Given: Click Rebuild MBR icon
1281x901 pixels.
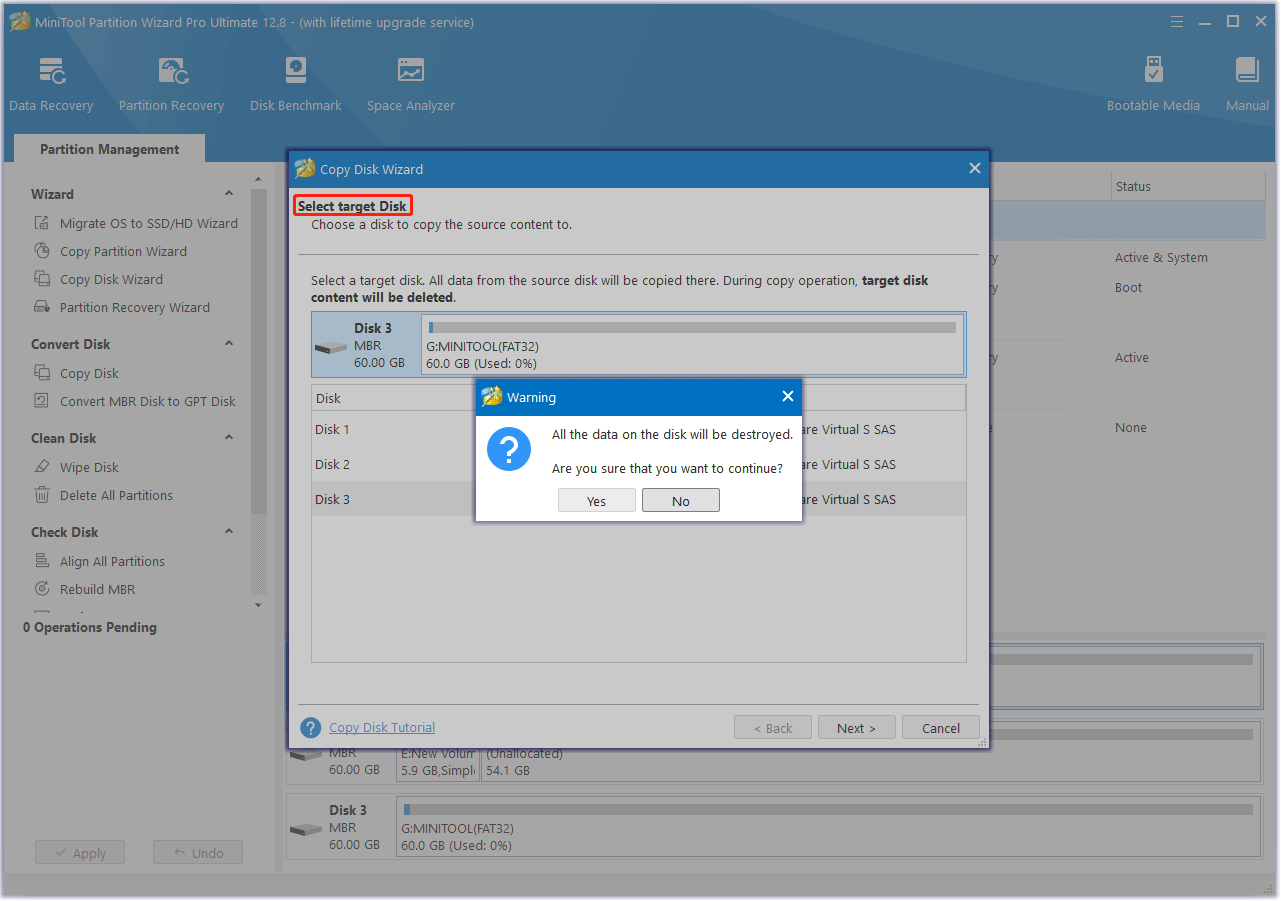Looking at the screenshot, I should (x=42, y=589).
